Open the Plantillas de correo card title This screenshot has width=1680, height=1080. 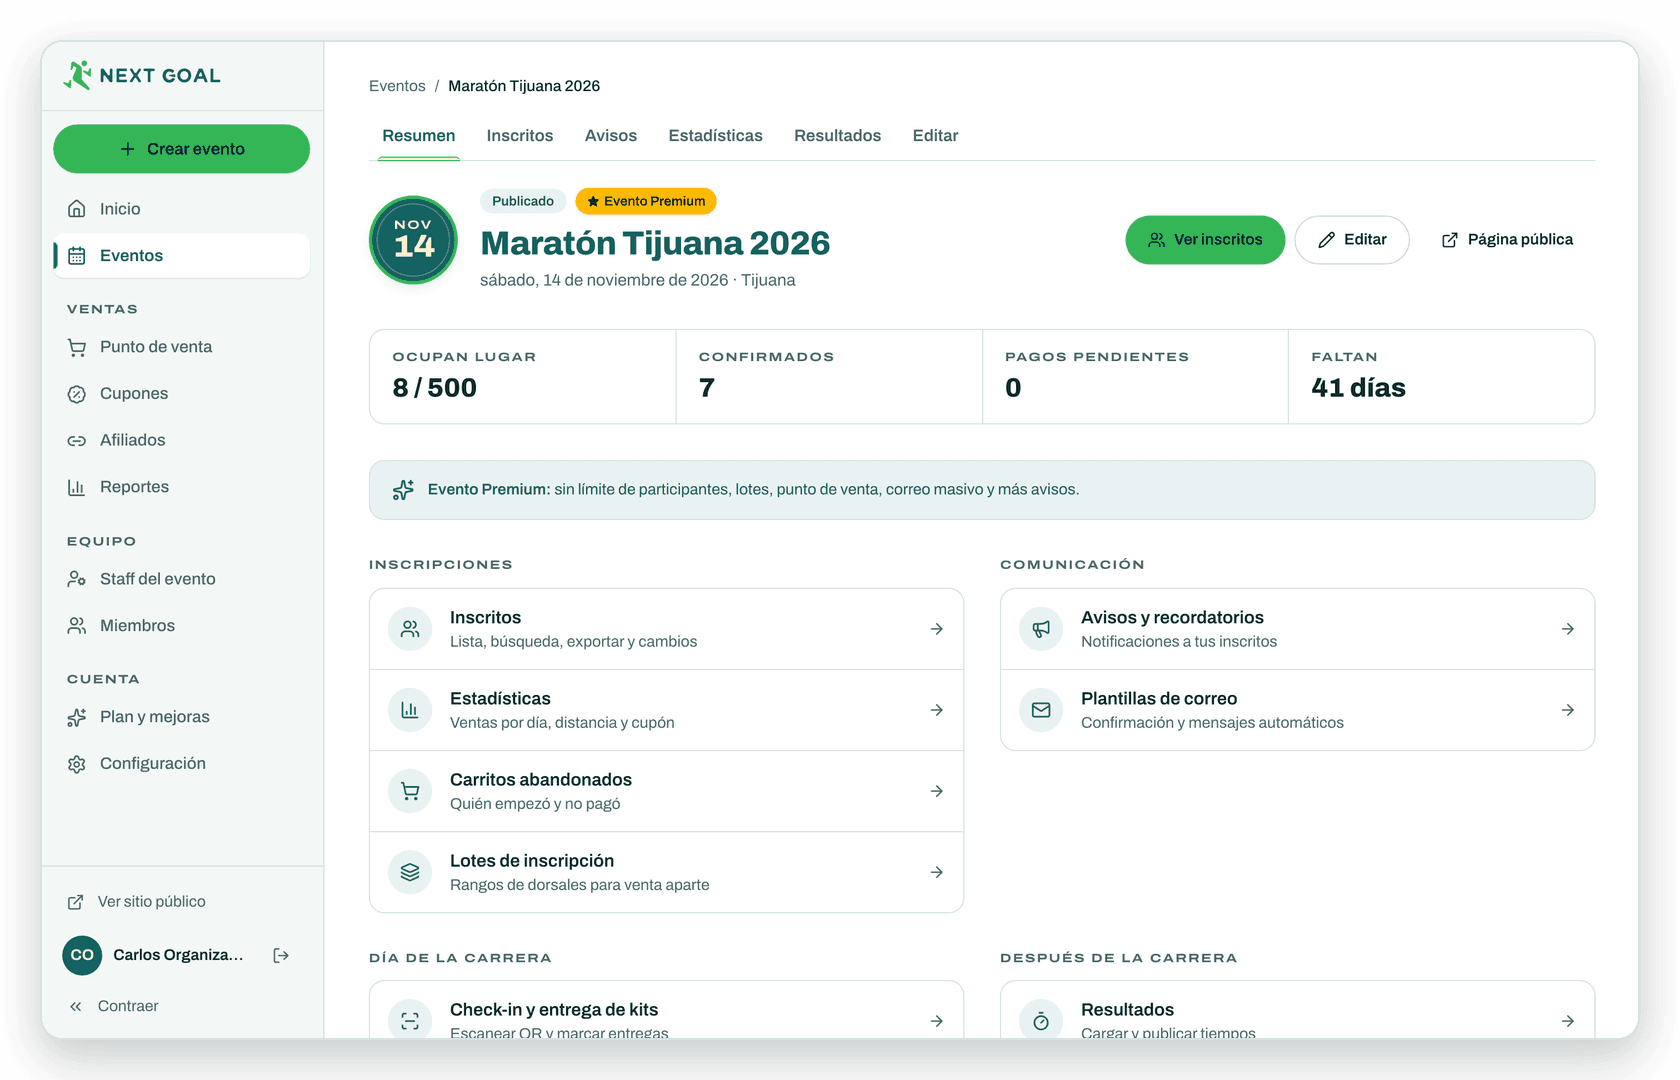1159,699
